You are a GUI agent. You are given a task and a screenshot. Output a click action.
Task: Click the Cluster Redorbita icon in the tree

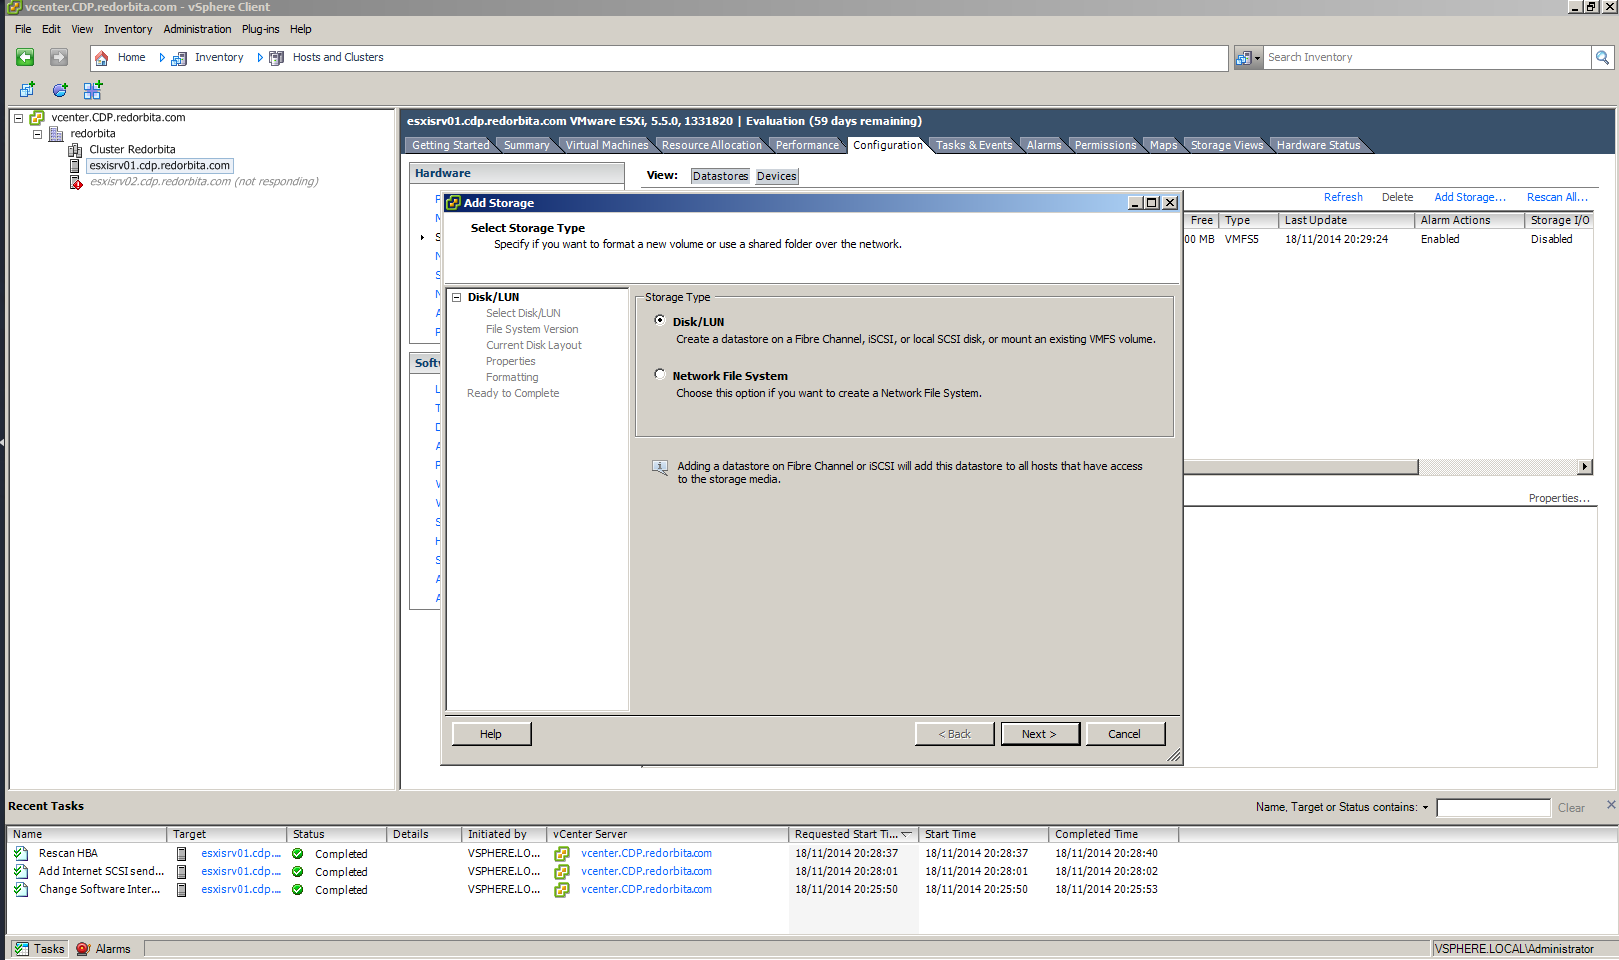click(x=75, y=150)
